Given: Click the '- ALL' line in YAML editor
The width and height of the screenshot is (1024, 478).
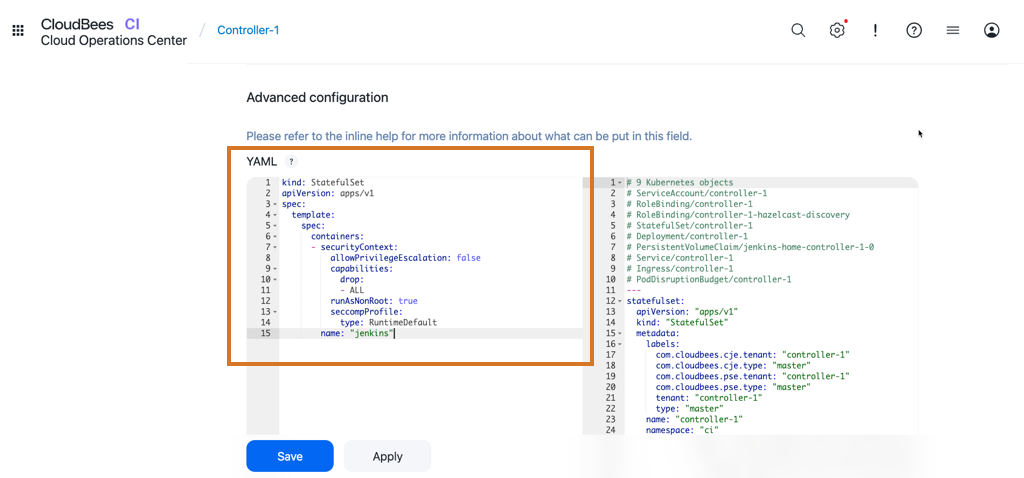Looking at the screenshot, I should coord(352,291).
